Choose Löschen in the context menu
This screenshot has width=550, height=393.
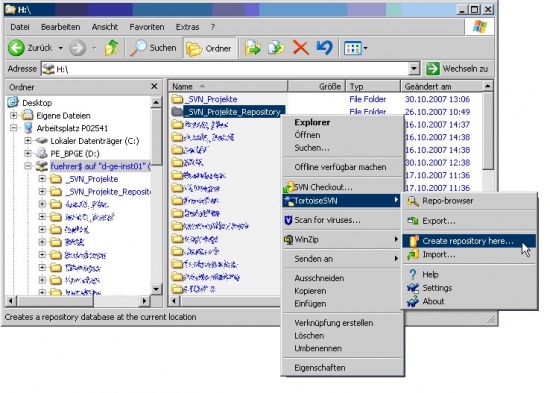tap(309, 336)
